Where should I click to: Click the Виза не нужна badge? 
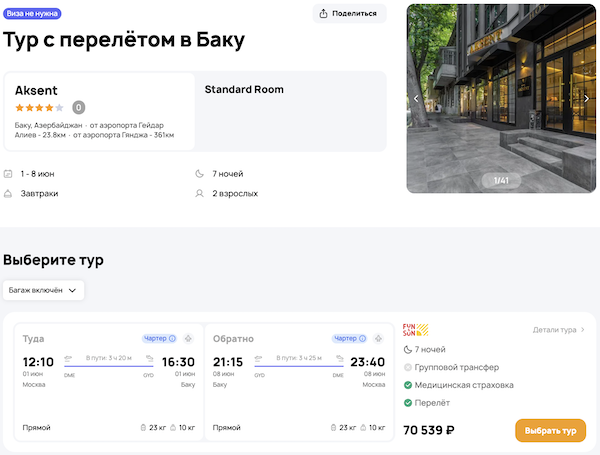click(32, 13)
